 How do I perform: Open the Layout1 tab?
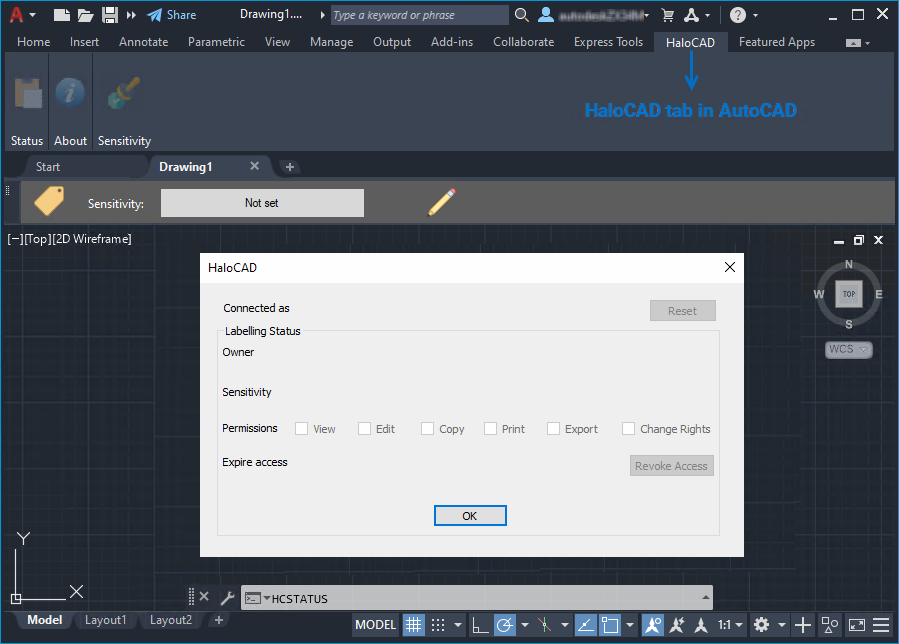click(105, 620)
